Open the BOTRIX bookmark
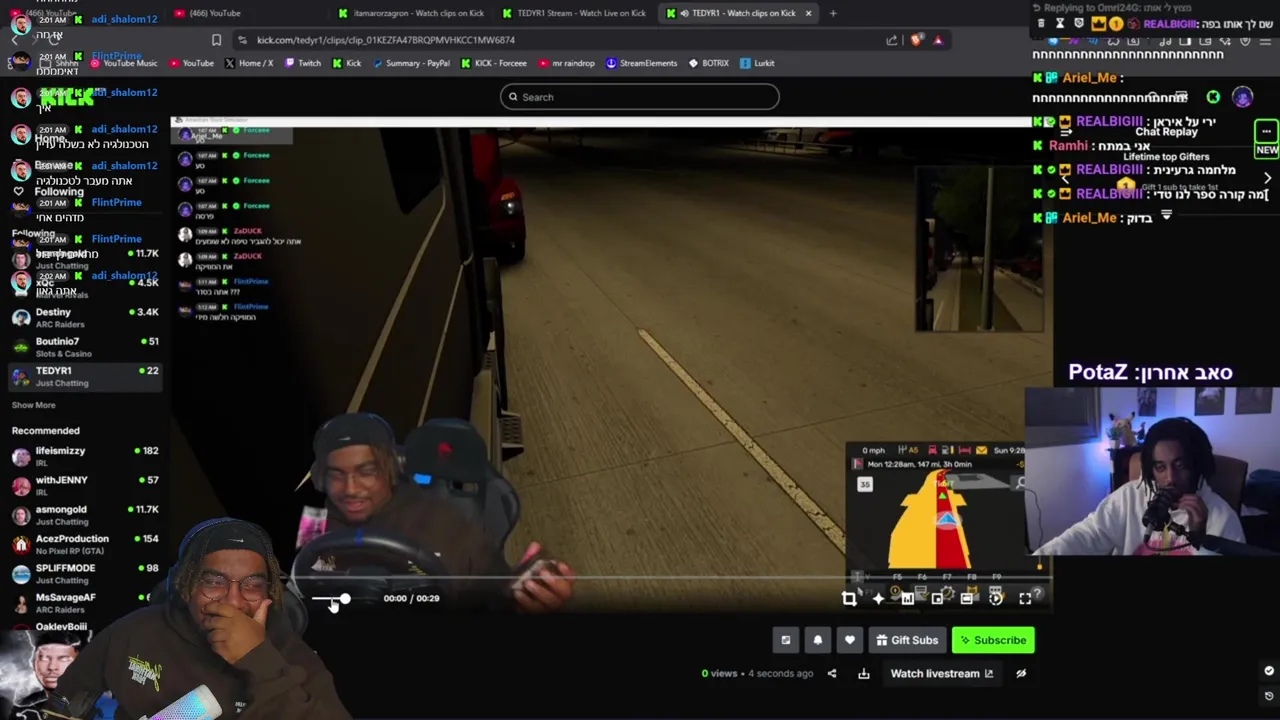This screenshot has width=1280, height=720. click(x=708, y=63)
